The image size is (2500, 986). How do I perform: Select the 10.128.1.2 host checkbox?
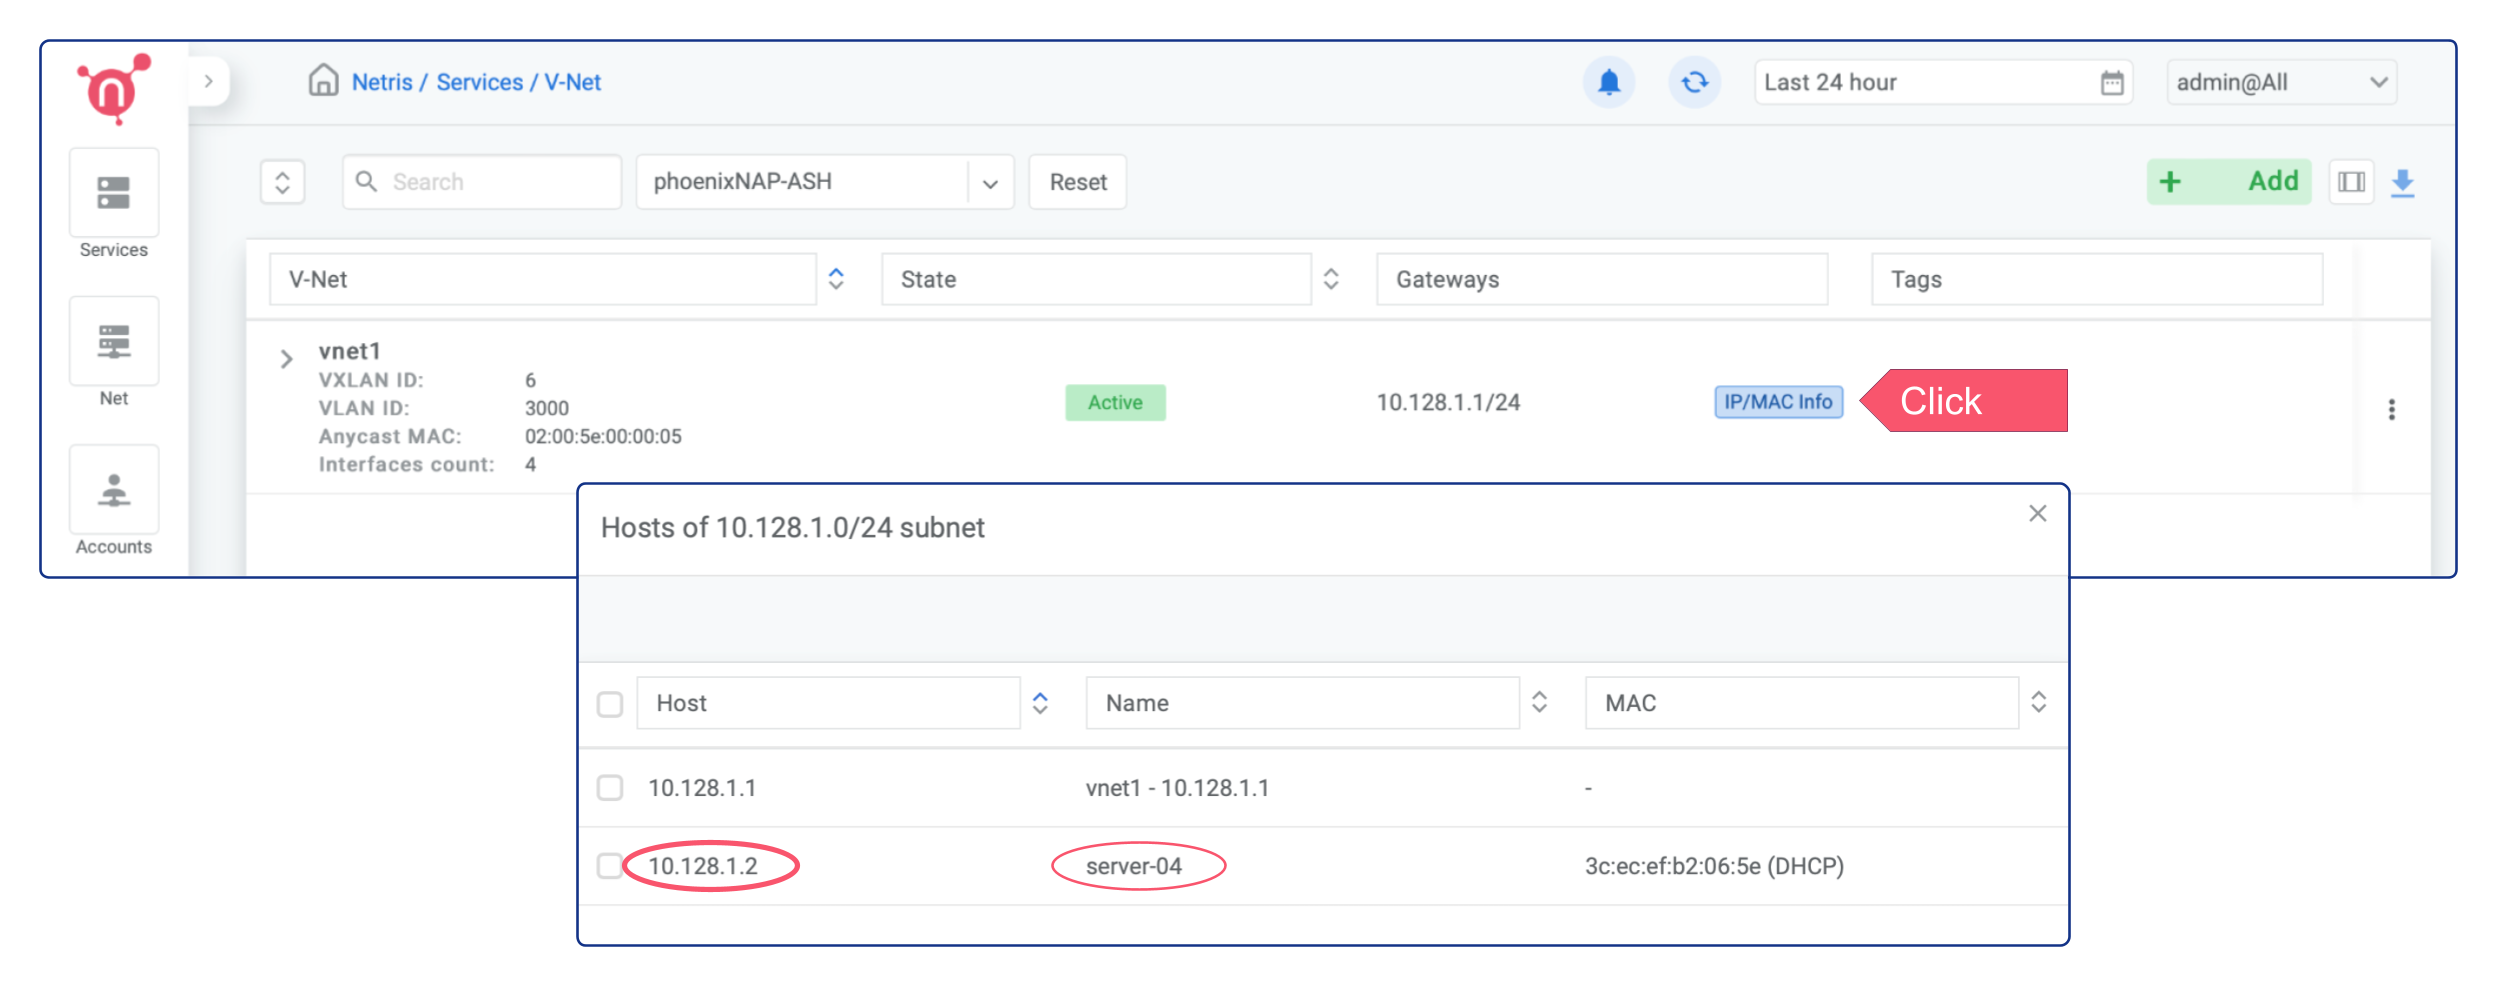pos(609,866)
